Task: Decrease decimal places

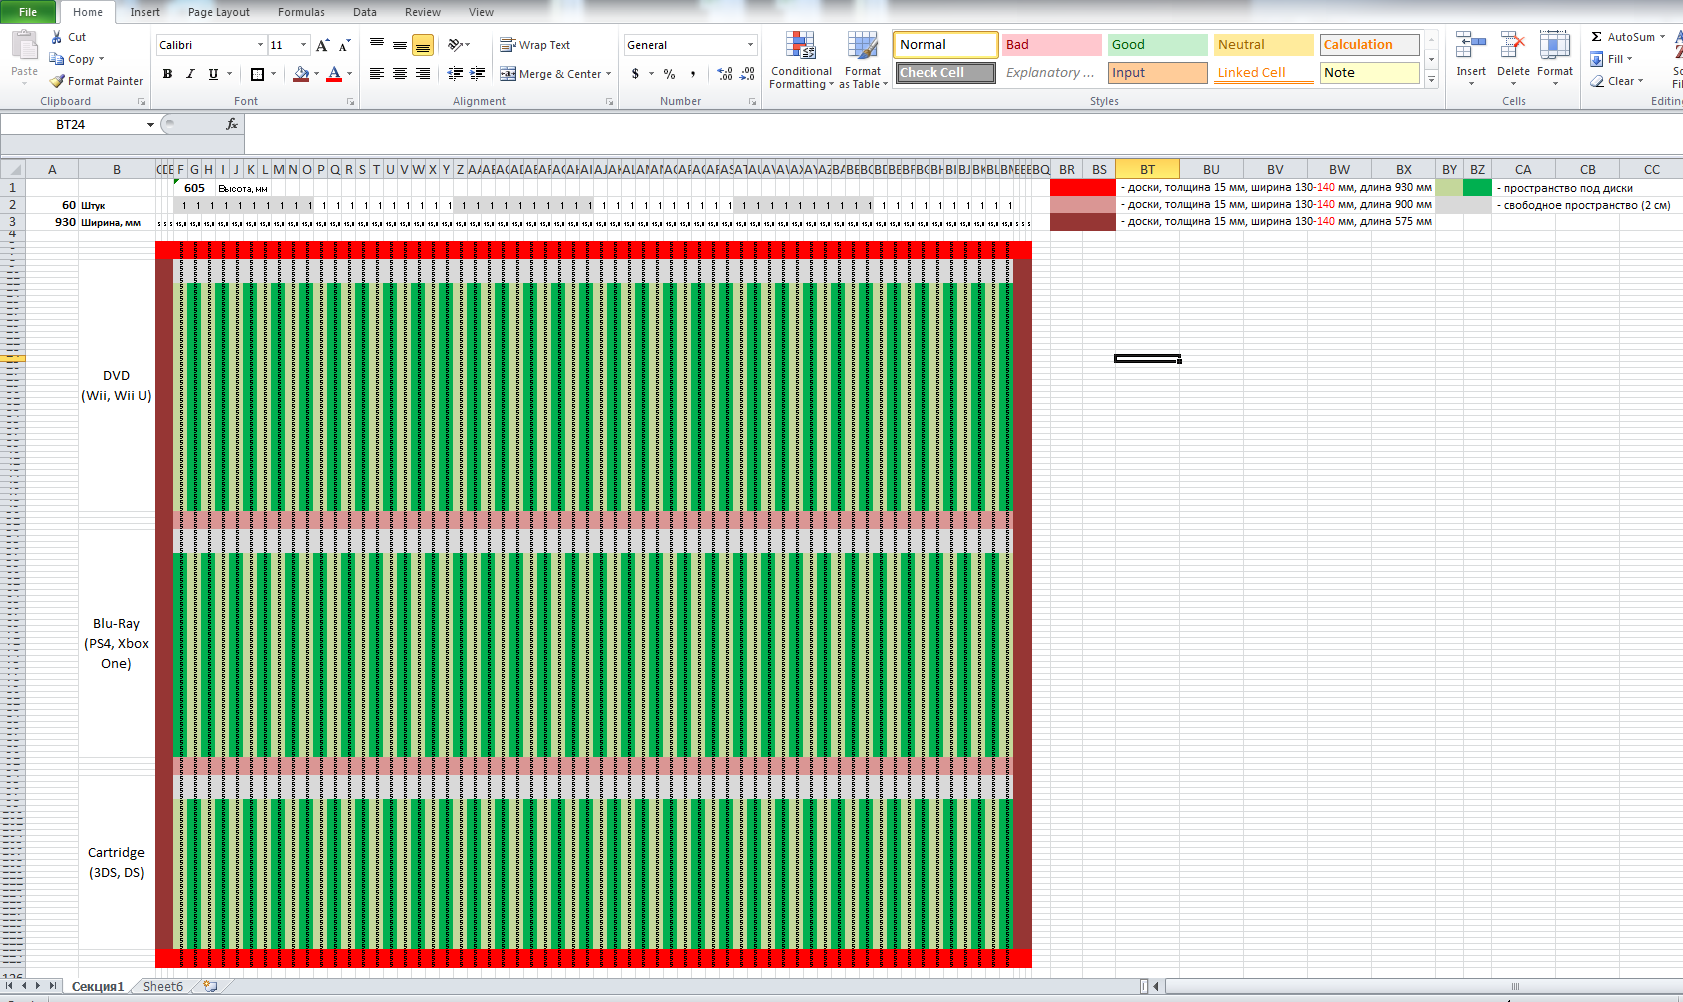Action: click(748, 74)
